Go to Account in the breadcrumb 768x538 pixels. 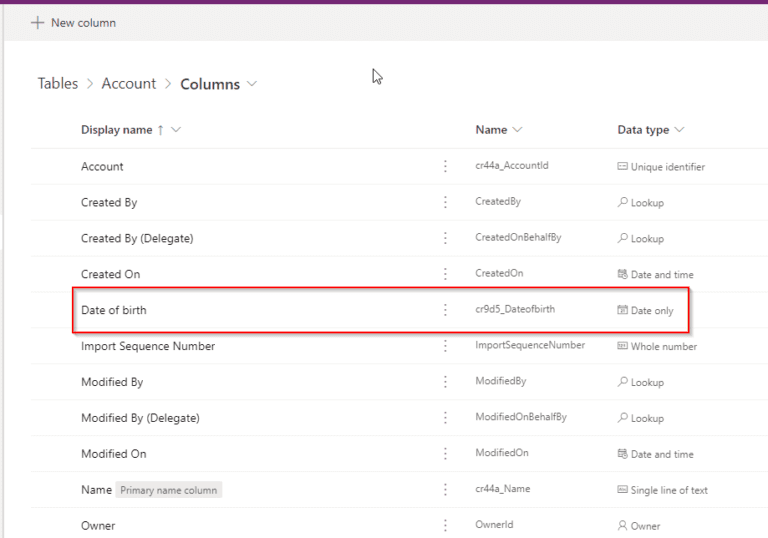tap(129, 84)
